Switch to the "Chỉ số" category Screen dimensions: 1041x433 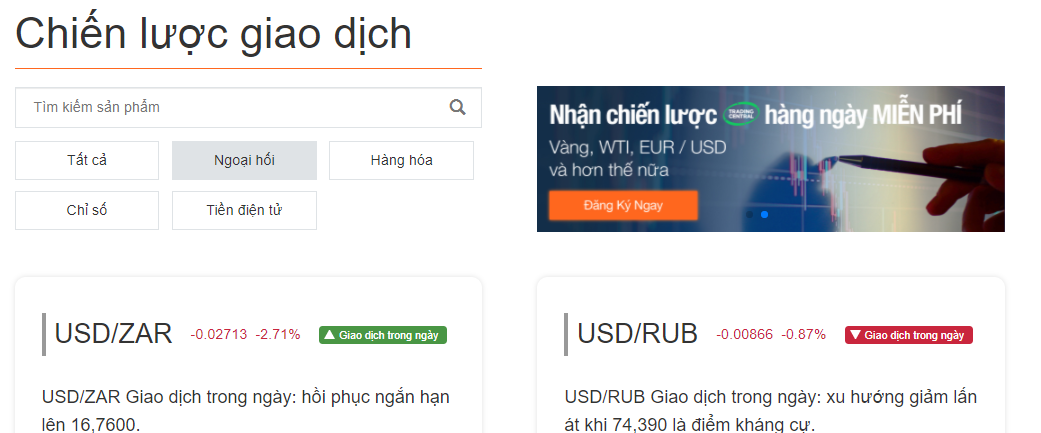point(87,211)
